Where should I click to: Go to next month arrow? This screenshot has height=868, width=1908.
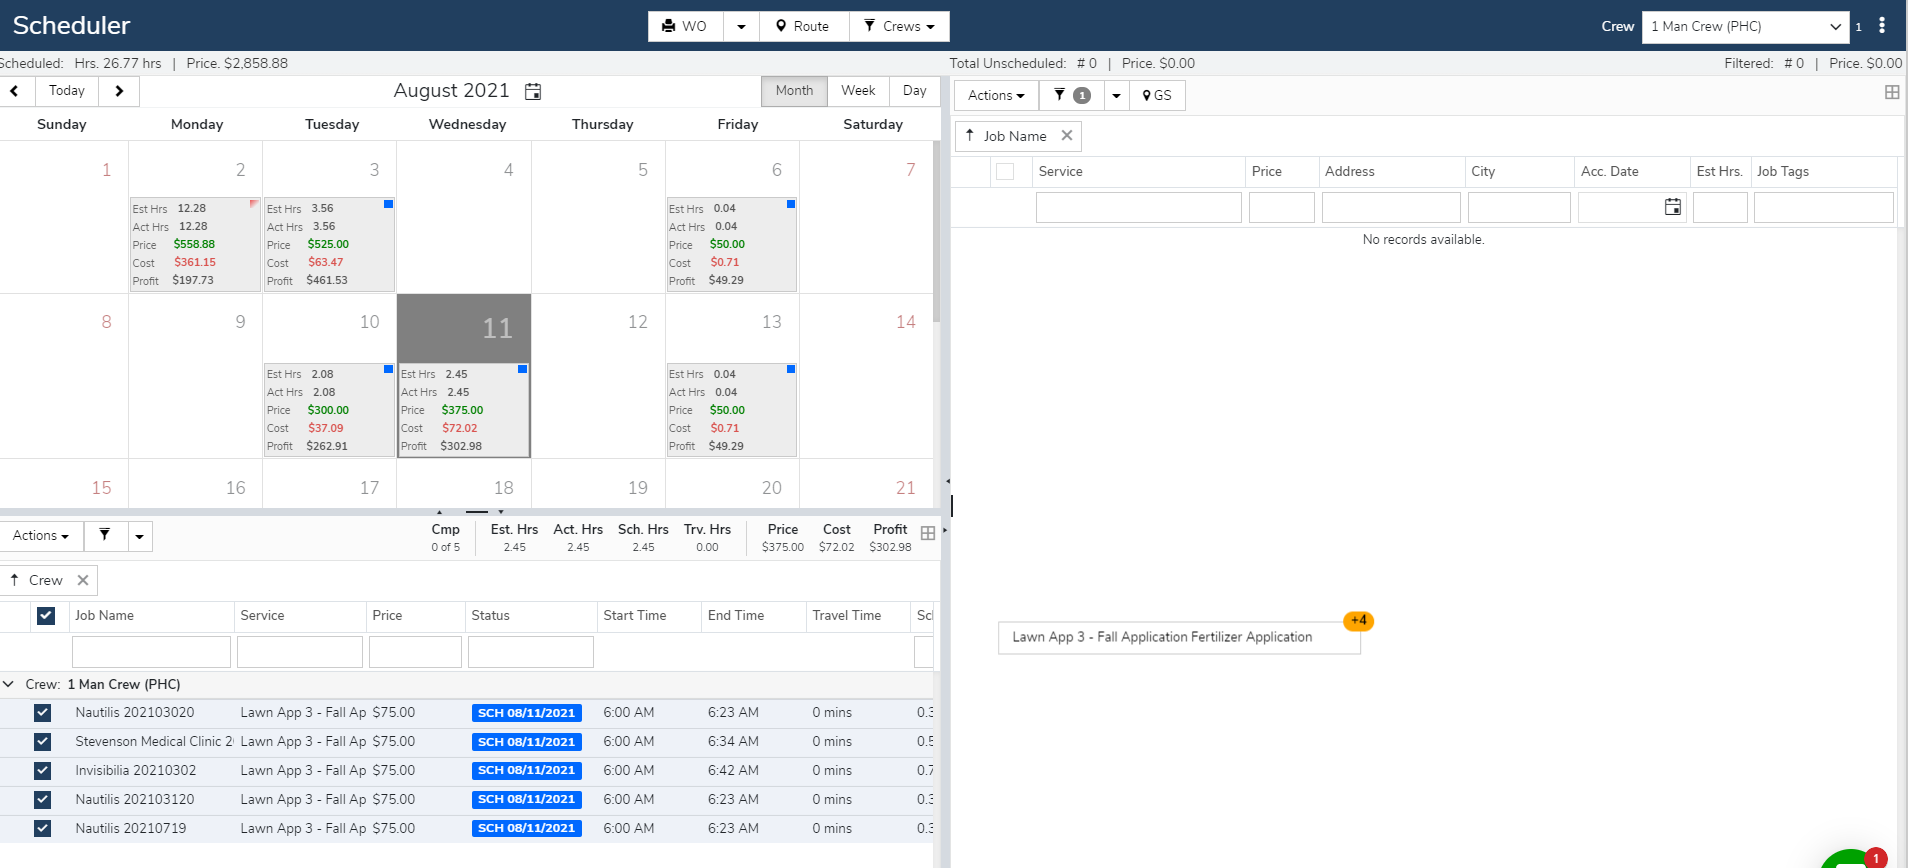coord(119,91)
